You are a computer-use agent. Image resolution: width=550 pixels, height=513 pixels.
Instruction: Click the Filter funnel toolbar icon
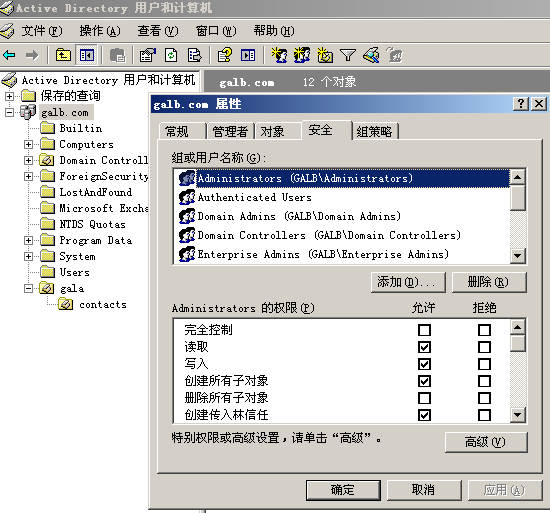348,55
